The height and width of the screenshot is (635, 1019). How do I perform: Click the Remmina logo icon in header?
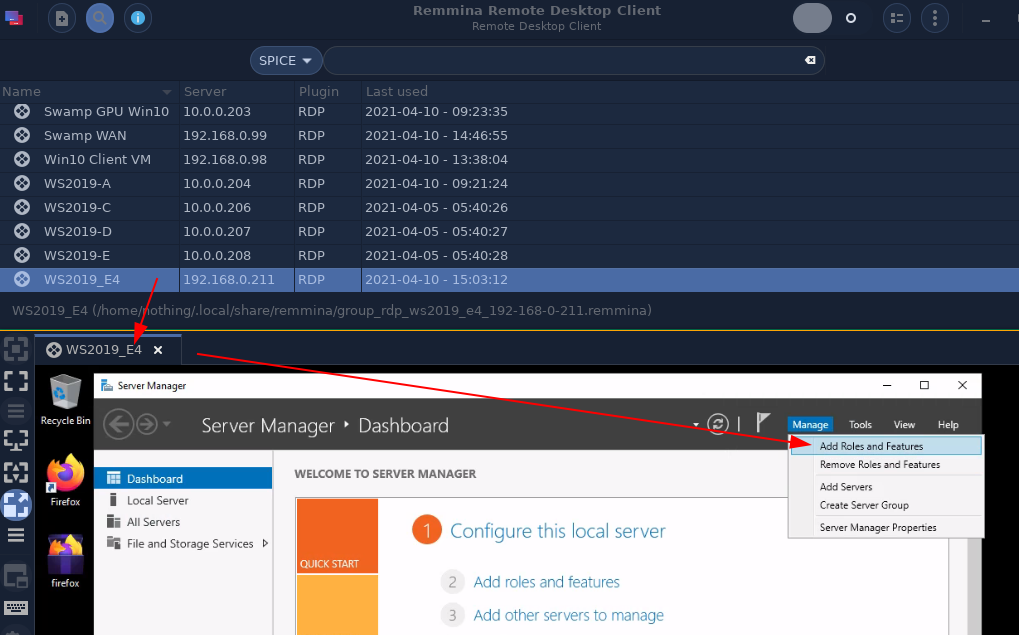[14, 18]
